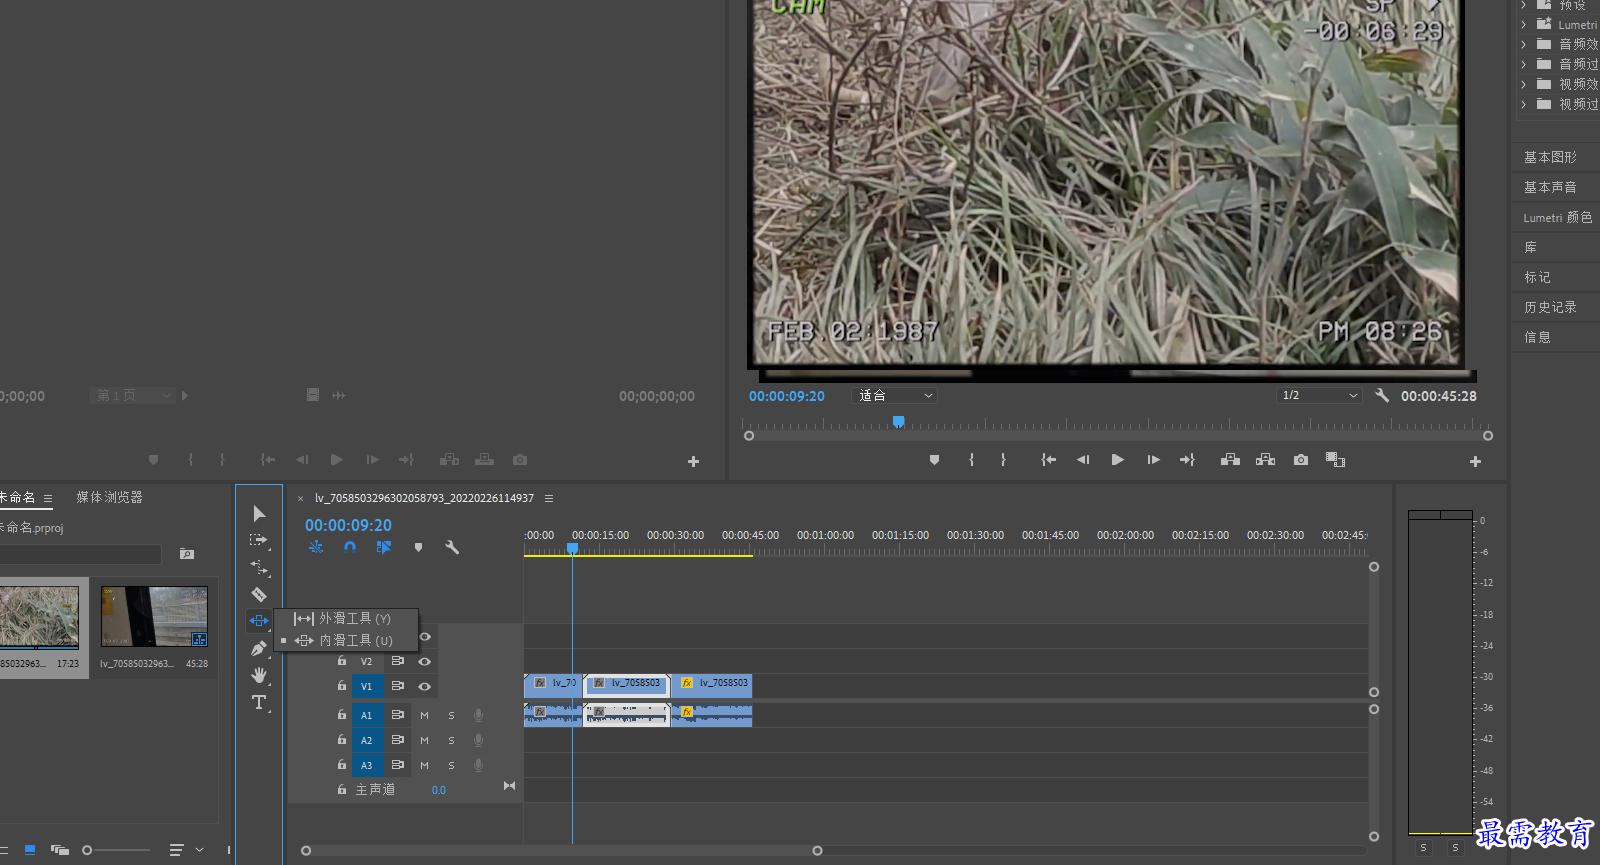This screenshot has height=865, width=1600.
Task: Expand the 音频效 effects folder
Action: [x=1523, y=44]
